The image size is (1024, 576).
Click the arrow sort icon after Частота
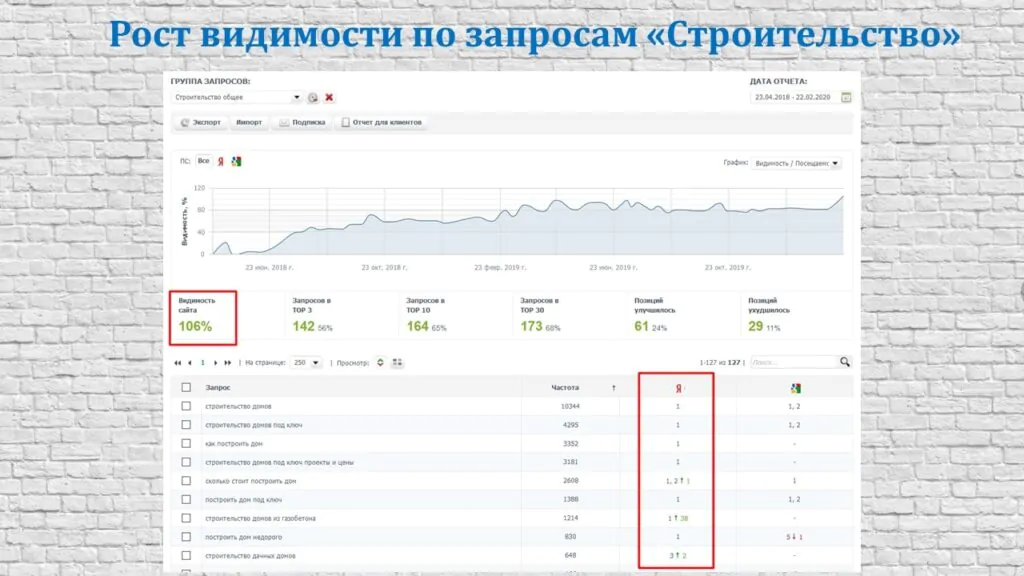[613, 388]
